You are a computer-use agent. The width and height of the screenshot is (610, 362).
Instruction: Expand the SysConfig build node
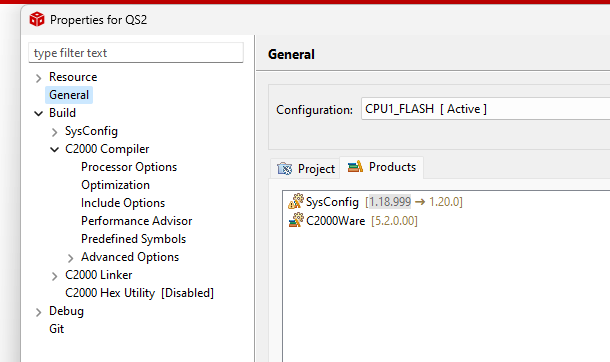(x=54, y=132)
